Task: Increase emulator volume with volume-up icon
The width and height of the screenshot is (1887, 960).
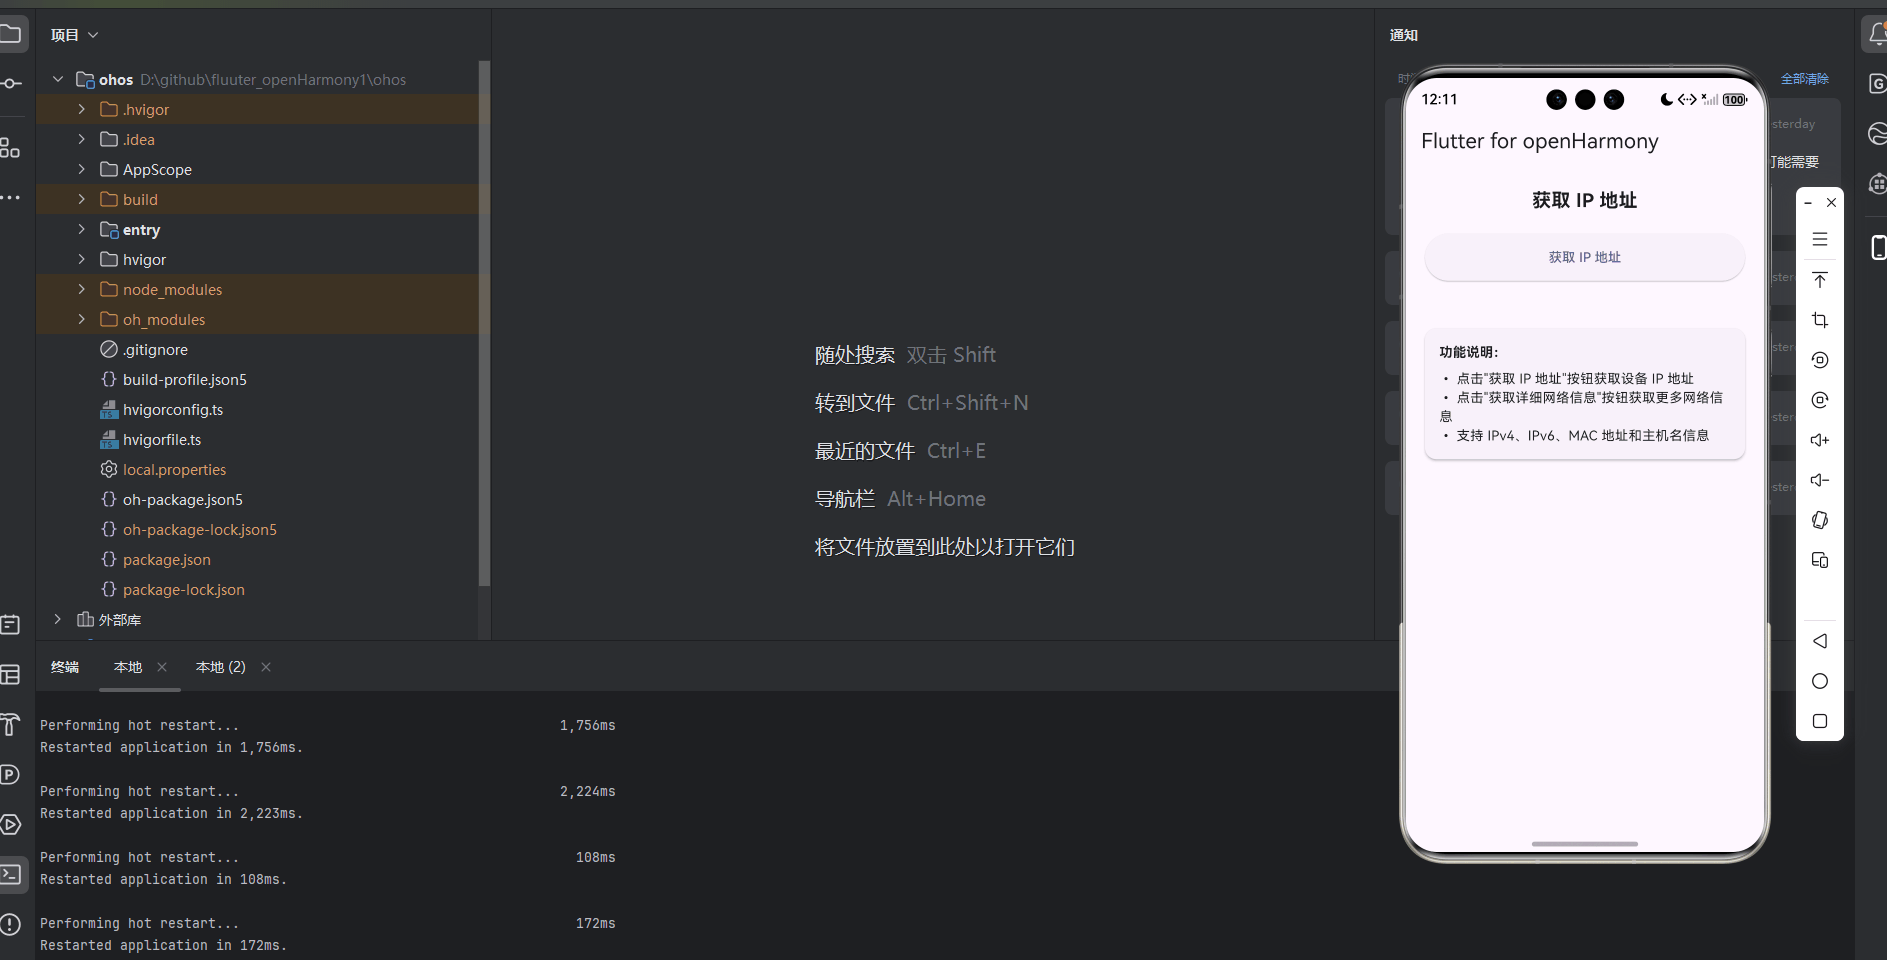Action: pyautogui.click(x=1821, y=440)
